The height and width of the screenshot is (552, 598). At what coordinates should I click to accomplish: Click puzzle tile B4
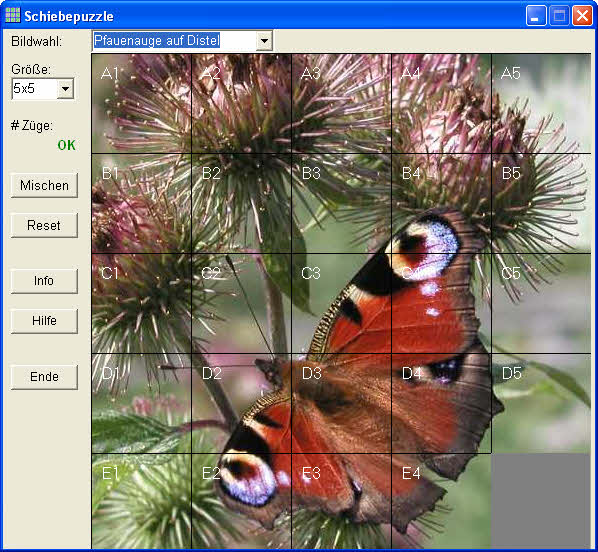441,204
